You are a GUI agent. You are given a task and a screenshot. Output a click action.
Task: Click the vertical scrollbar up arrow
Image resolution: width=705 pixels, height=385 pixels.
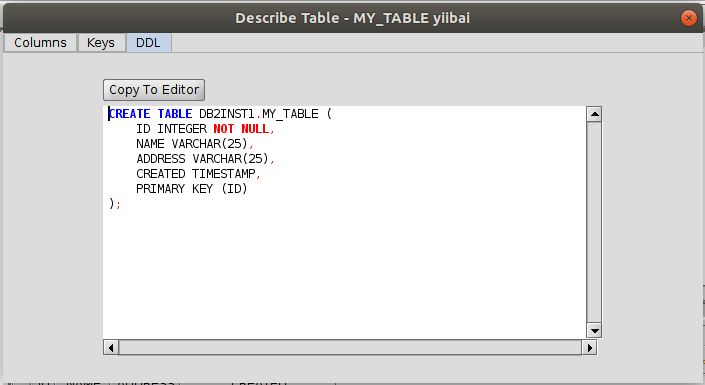pyautogui.click(x=594, y=114)
